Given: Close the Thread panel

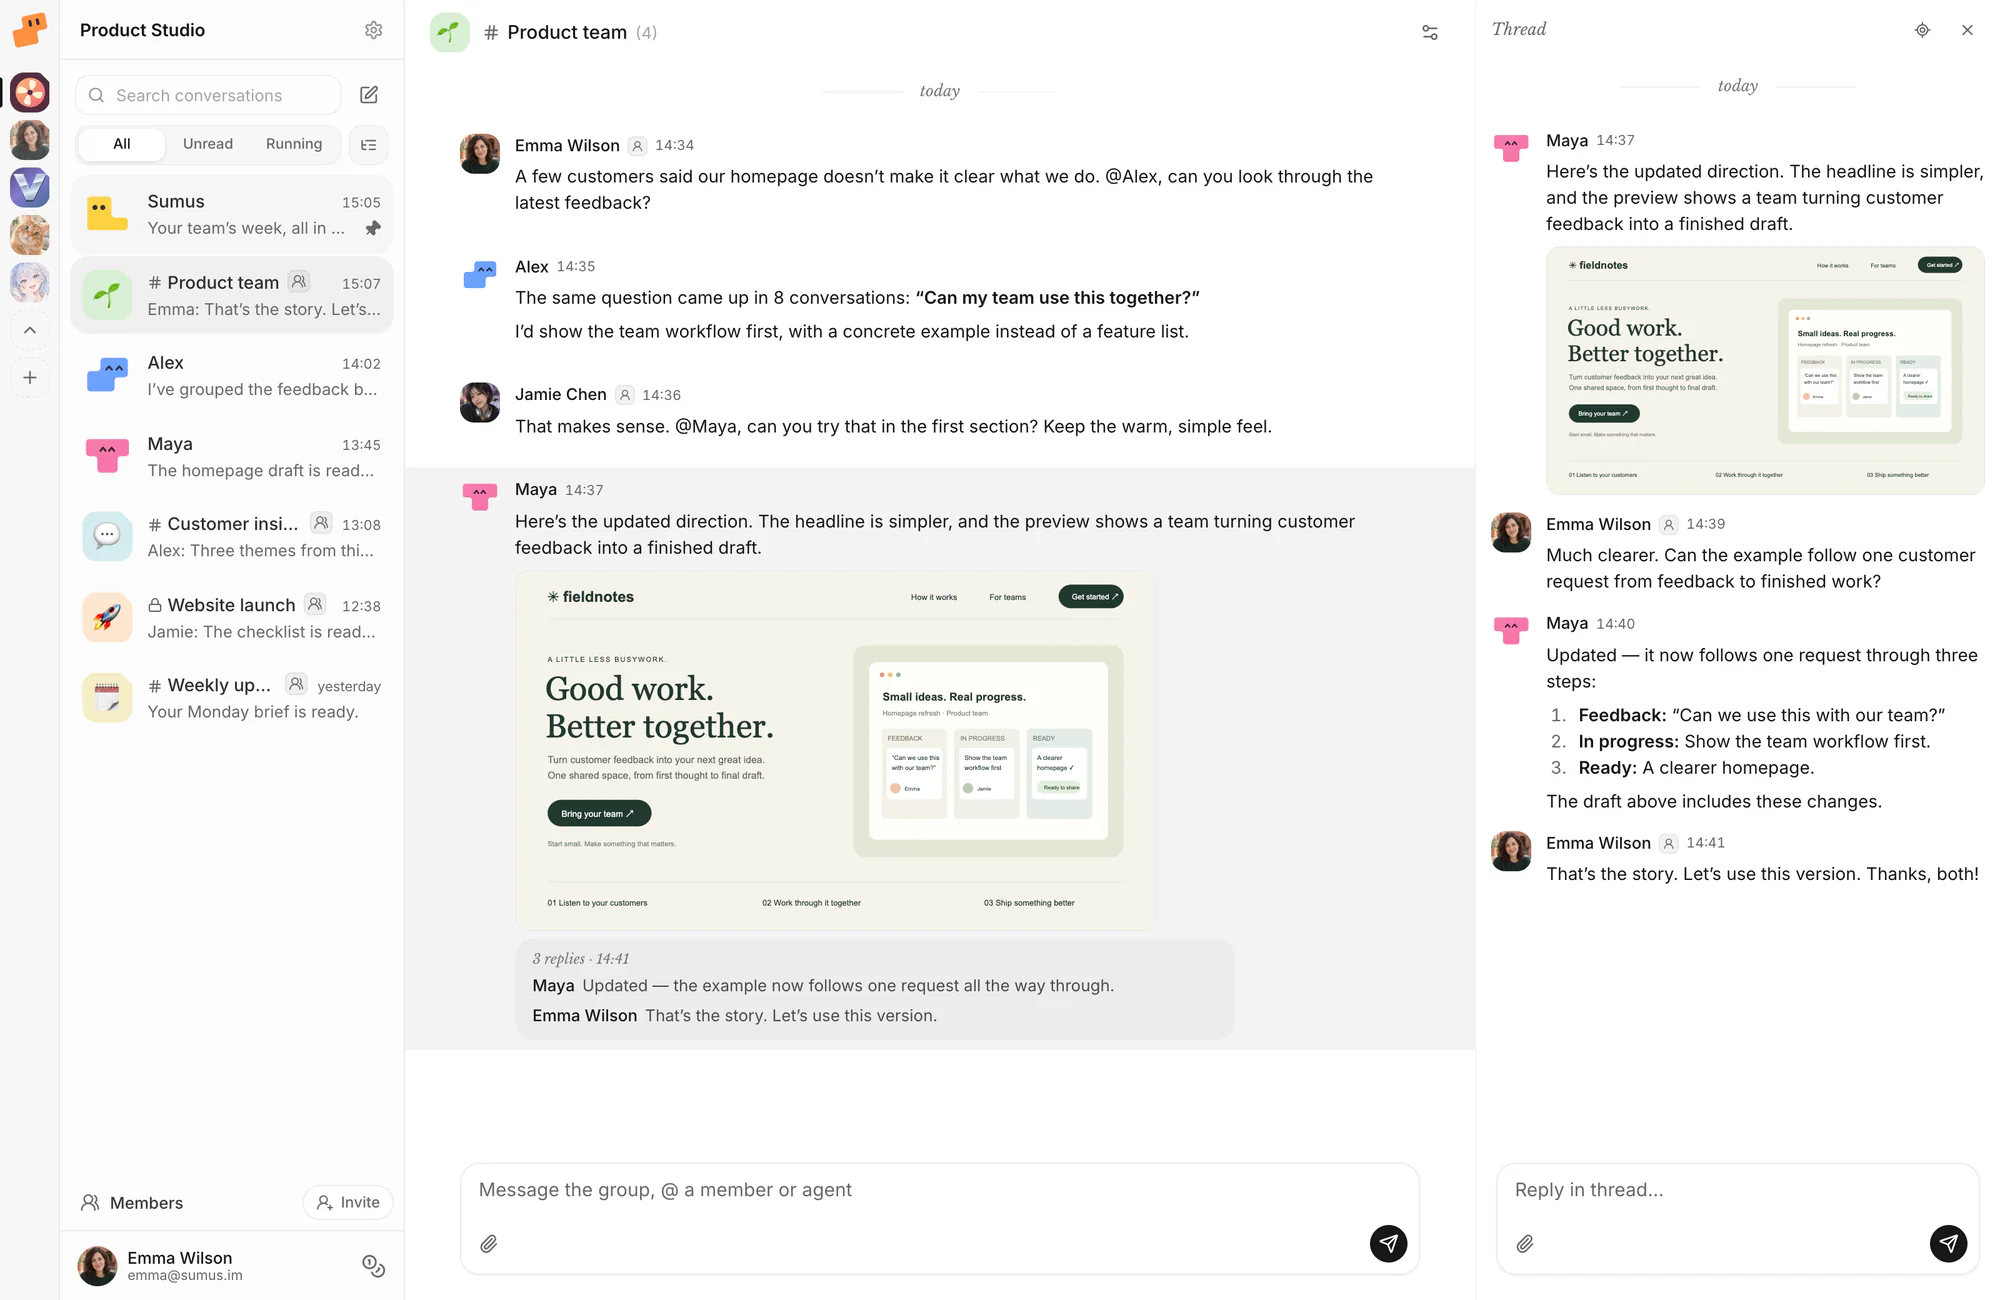Looking at the screenshot, I should point(1967,30).
